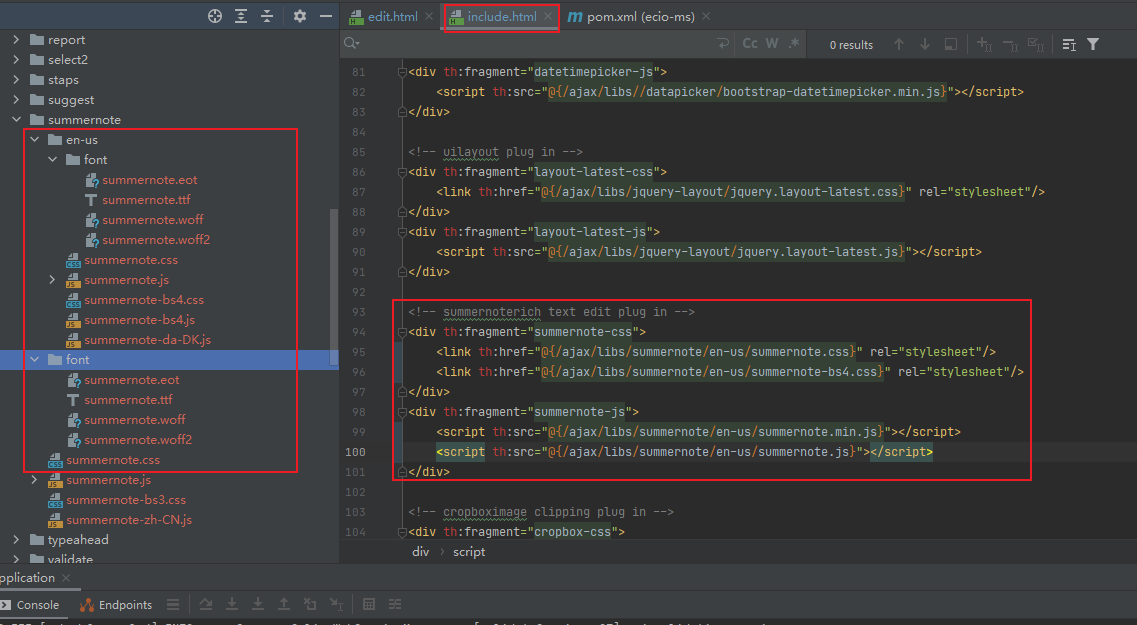This screenshot has height=625, width=1137.
Task: Close the Application run tab
Action: (66, 578)
